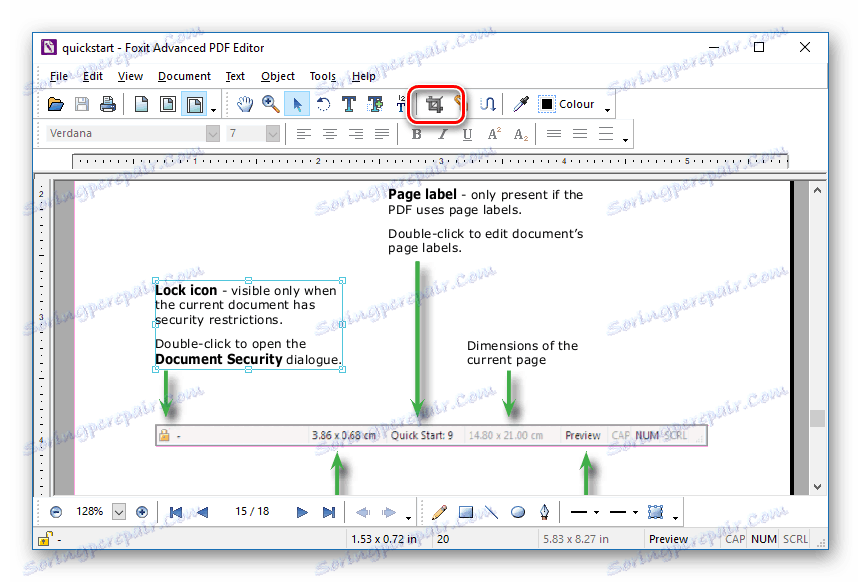Set medium line spacing
Image resolution: width=861 pixels, height=582 pixels.
580,133
